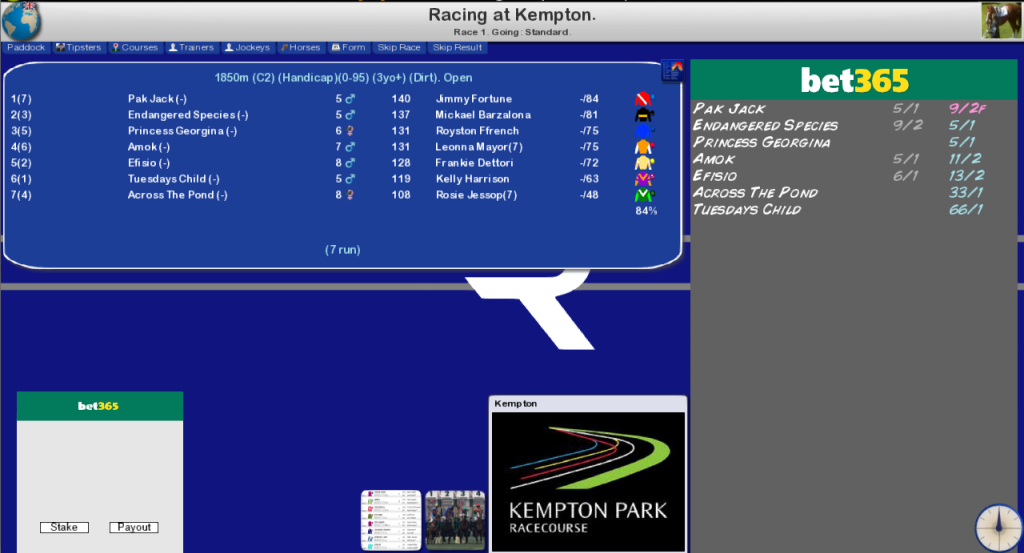Click jockey Jimmy Fortune
This screenshot has width=1024, height=553.
[x=473, y=99]
